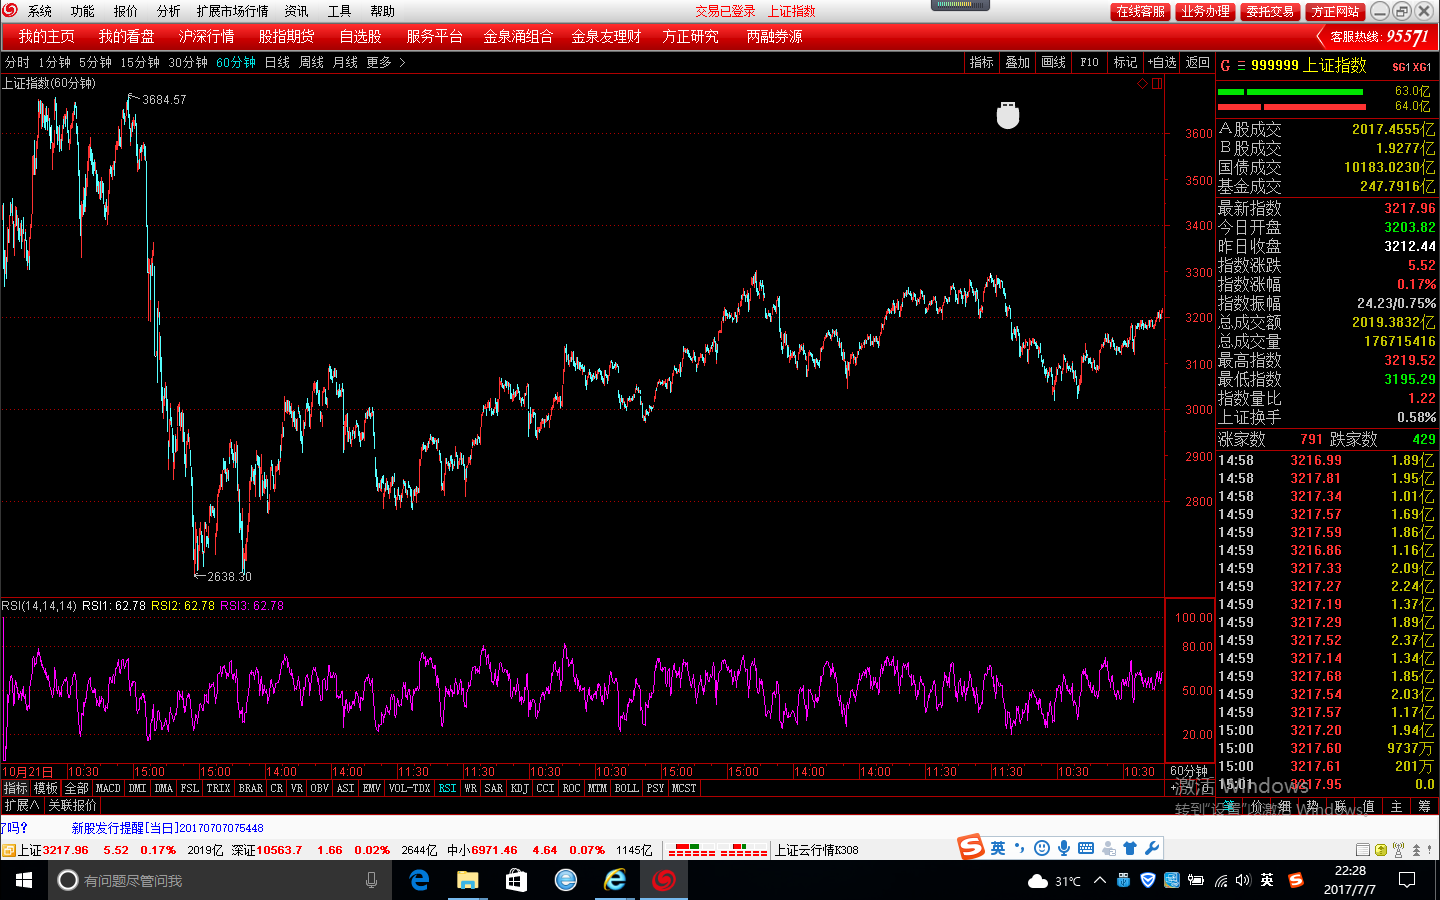Viewport: 1440px width, 900px height.
Task: Select 价 tab in right panel
Action: pos(1257,806)
